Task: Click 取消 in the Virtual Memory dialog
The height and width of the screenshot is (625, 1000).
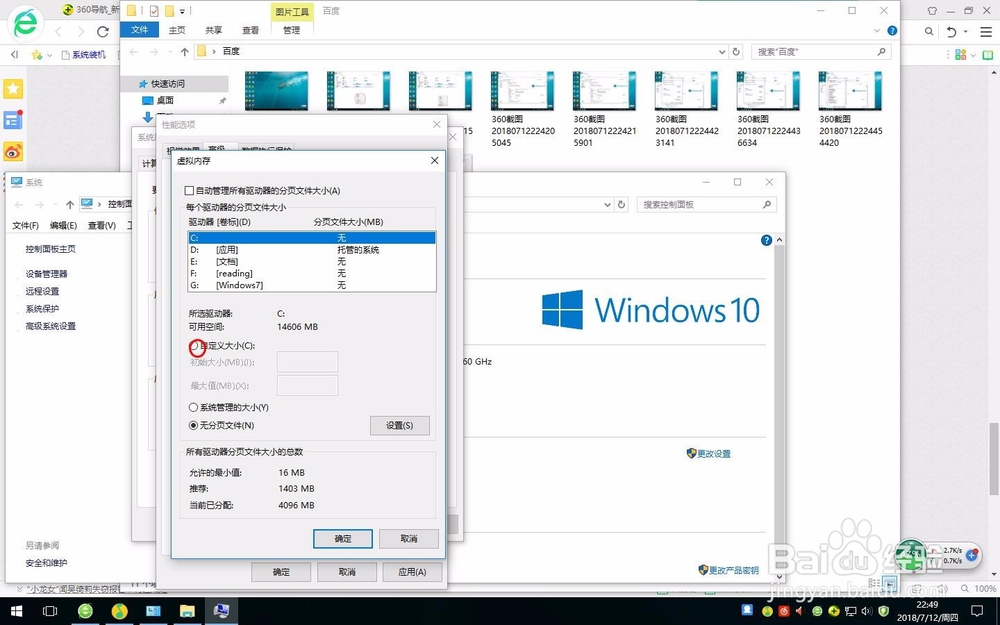Action: [x=409, y=539]
